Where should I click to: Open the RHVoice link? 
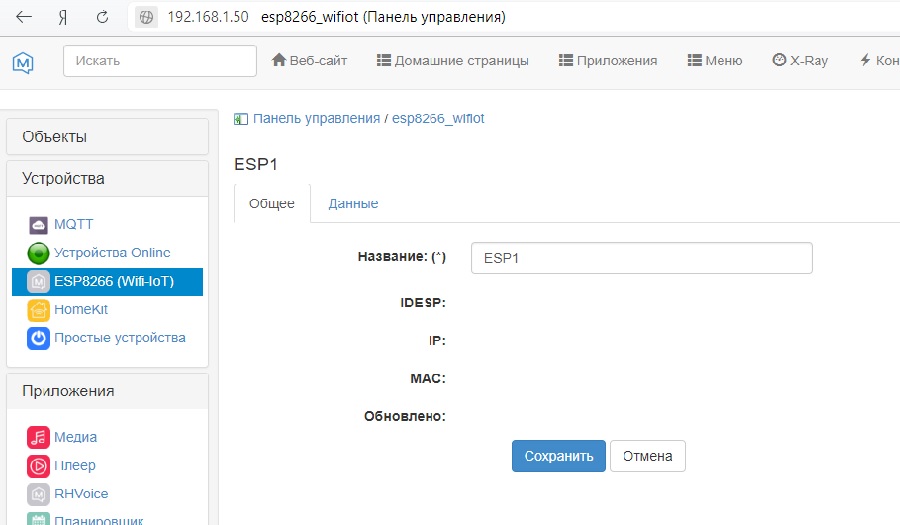(81, 493)
